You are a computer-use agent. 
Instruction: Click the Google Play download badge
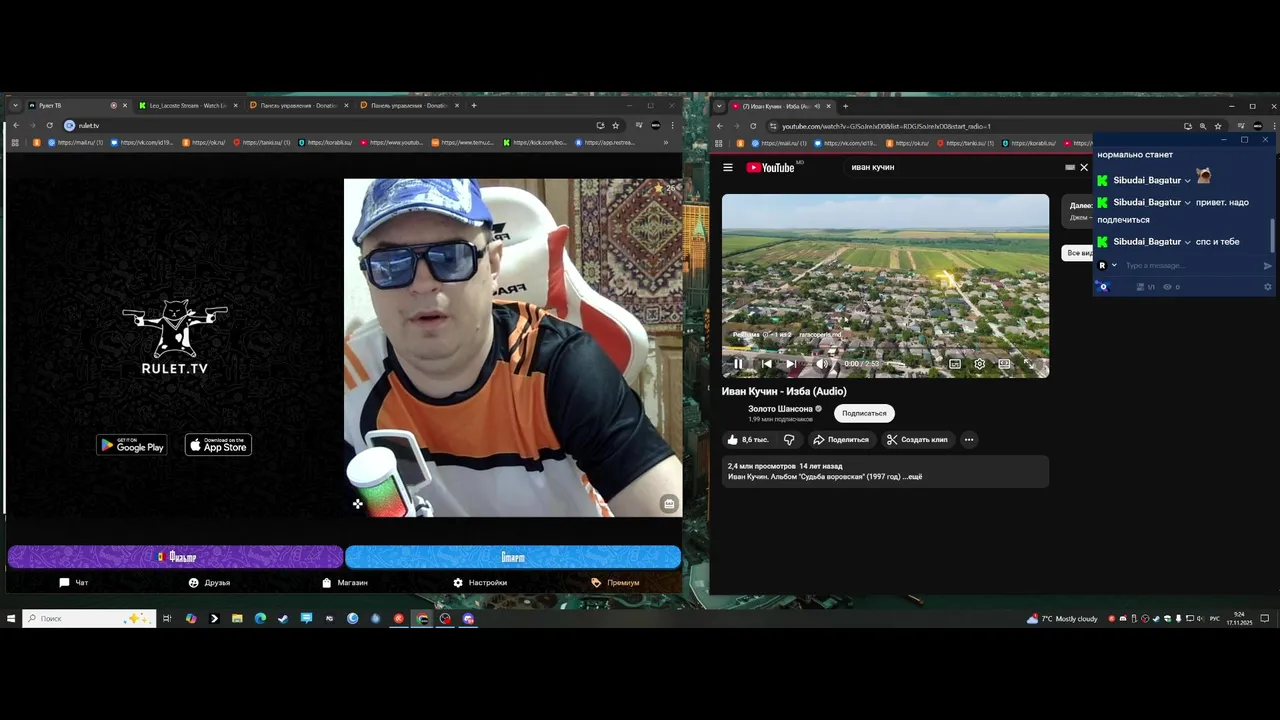pos(132,445)
